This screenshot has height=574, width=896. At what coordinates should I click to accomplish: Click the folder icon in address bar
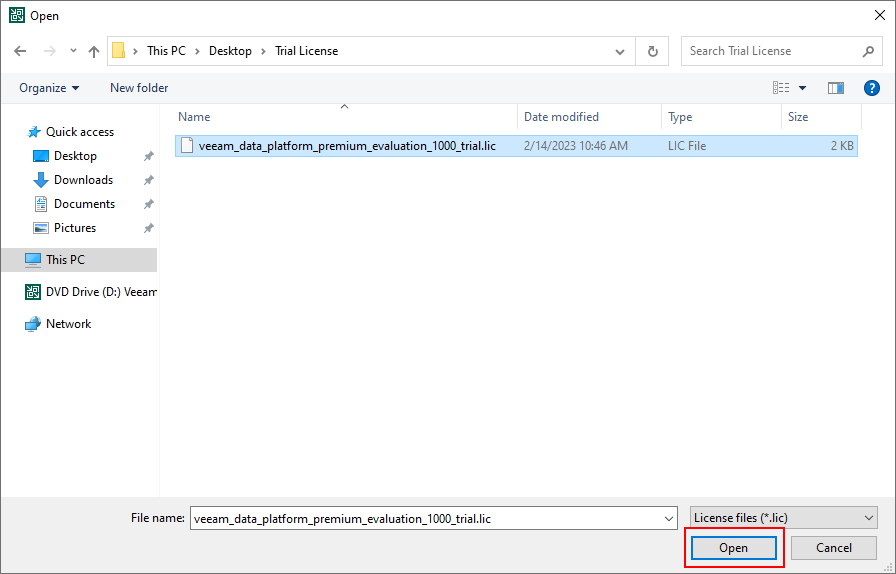[x=118, y=50]
